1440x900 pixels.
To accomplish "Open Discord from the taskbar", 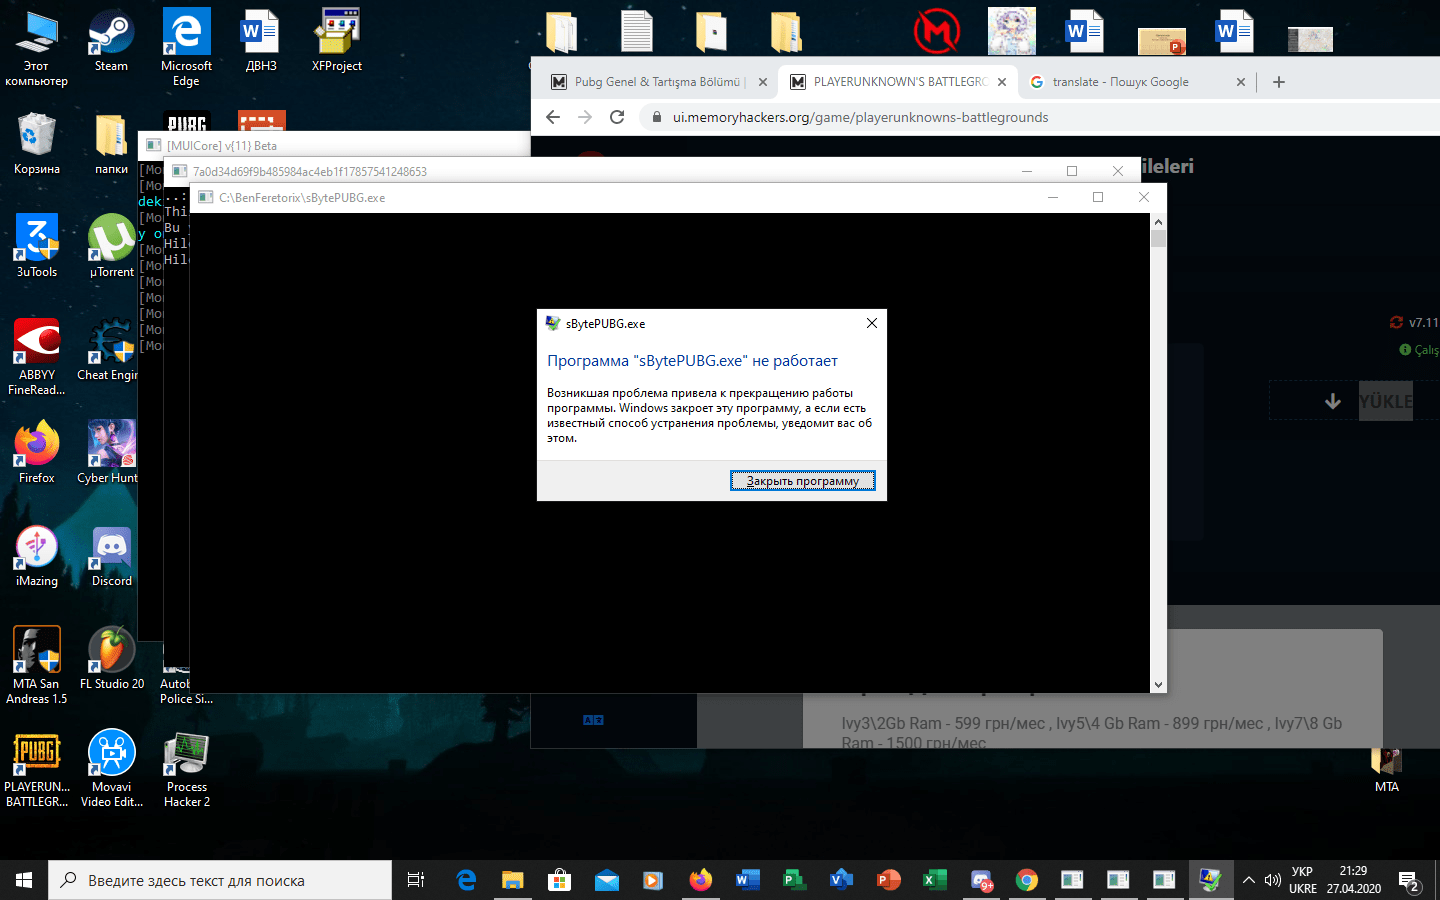I will pyautogui.click(x=981, y=880).
